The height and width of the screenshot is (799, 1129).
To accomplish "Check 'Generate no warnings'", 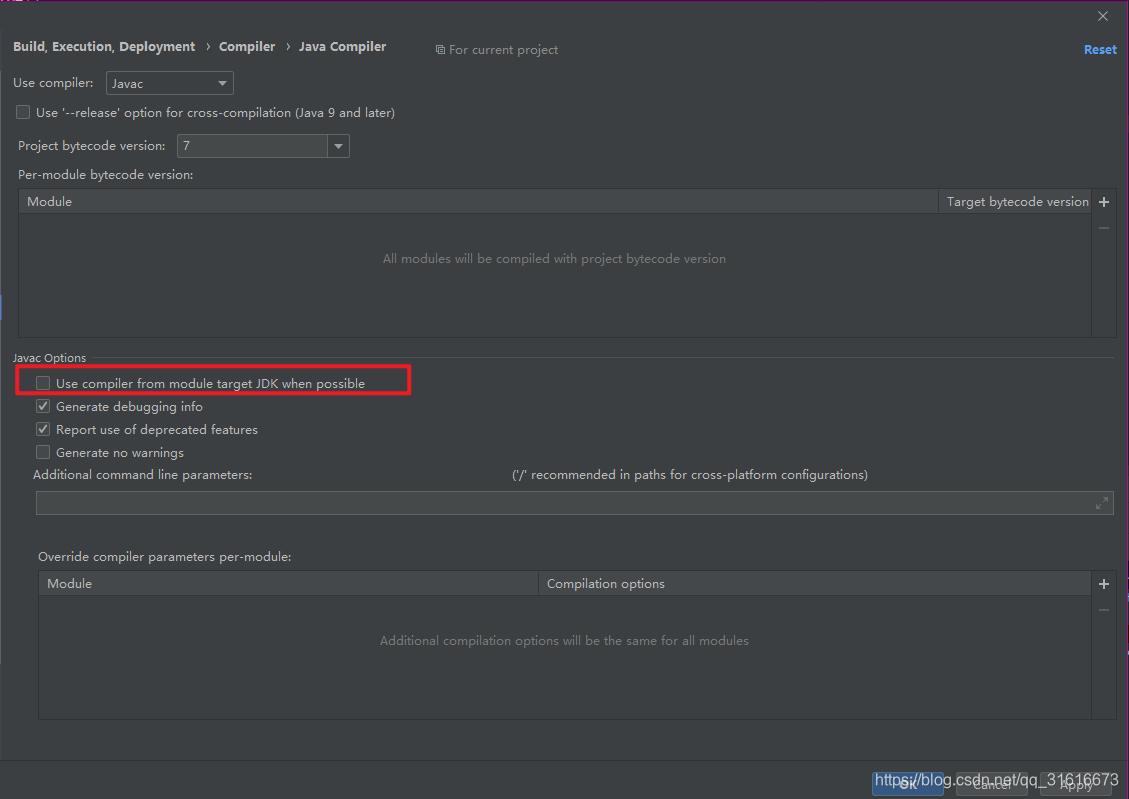I will click(42, 452).
